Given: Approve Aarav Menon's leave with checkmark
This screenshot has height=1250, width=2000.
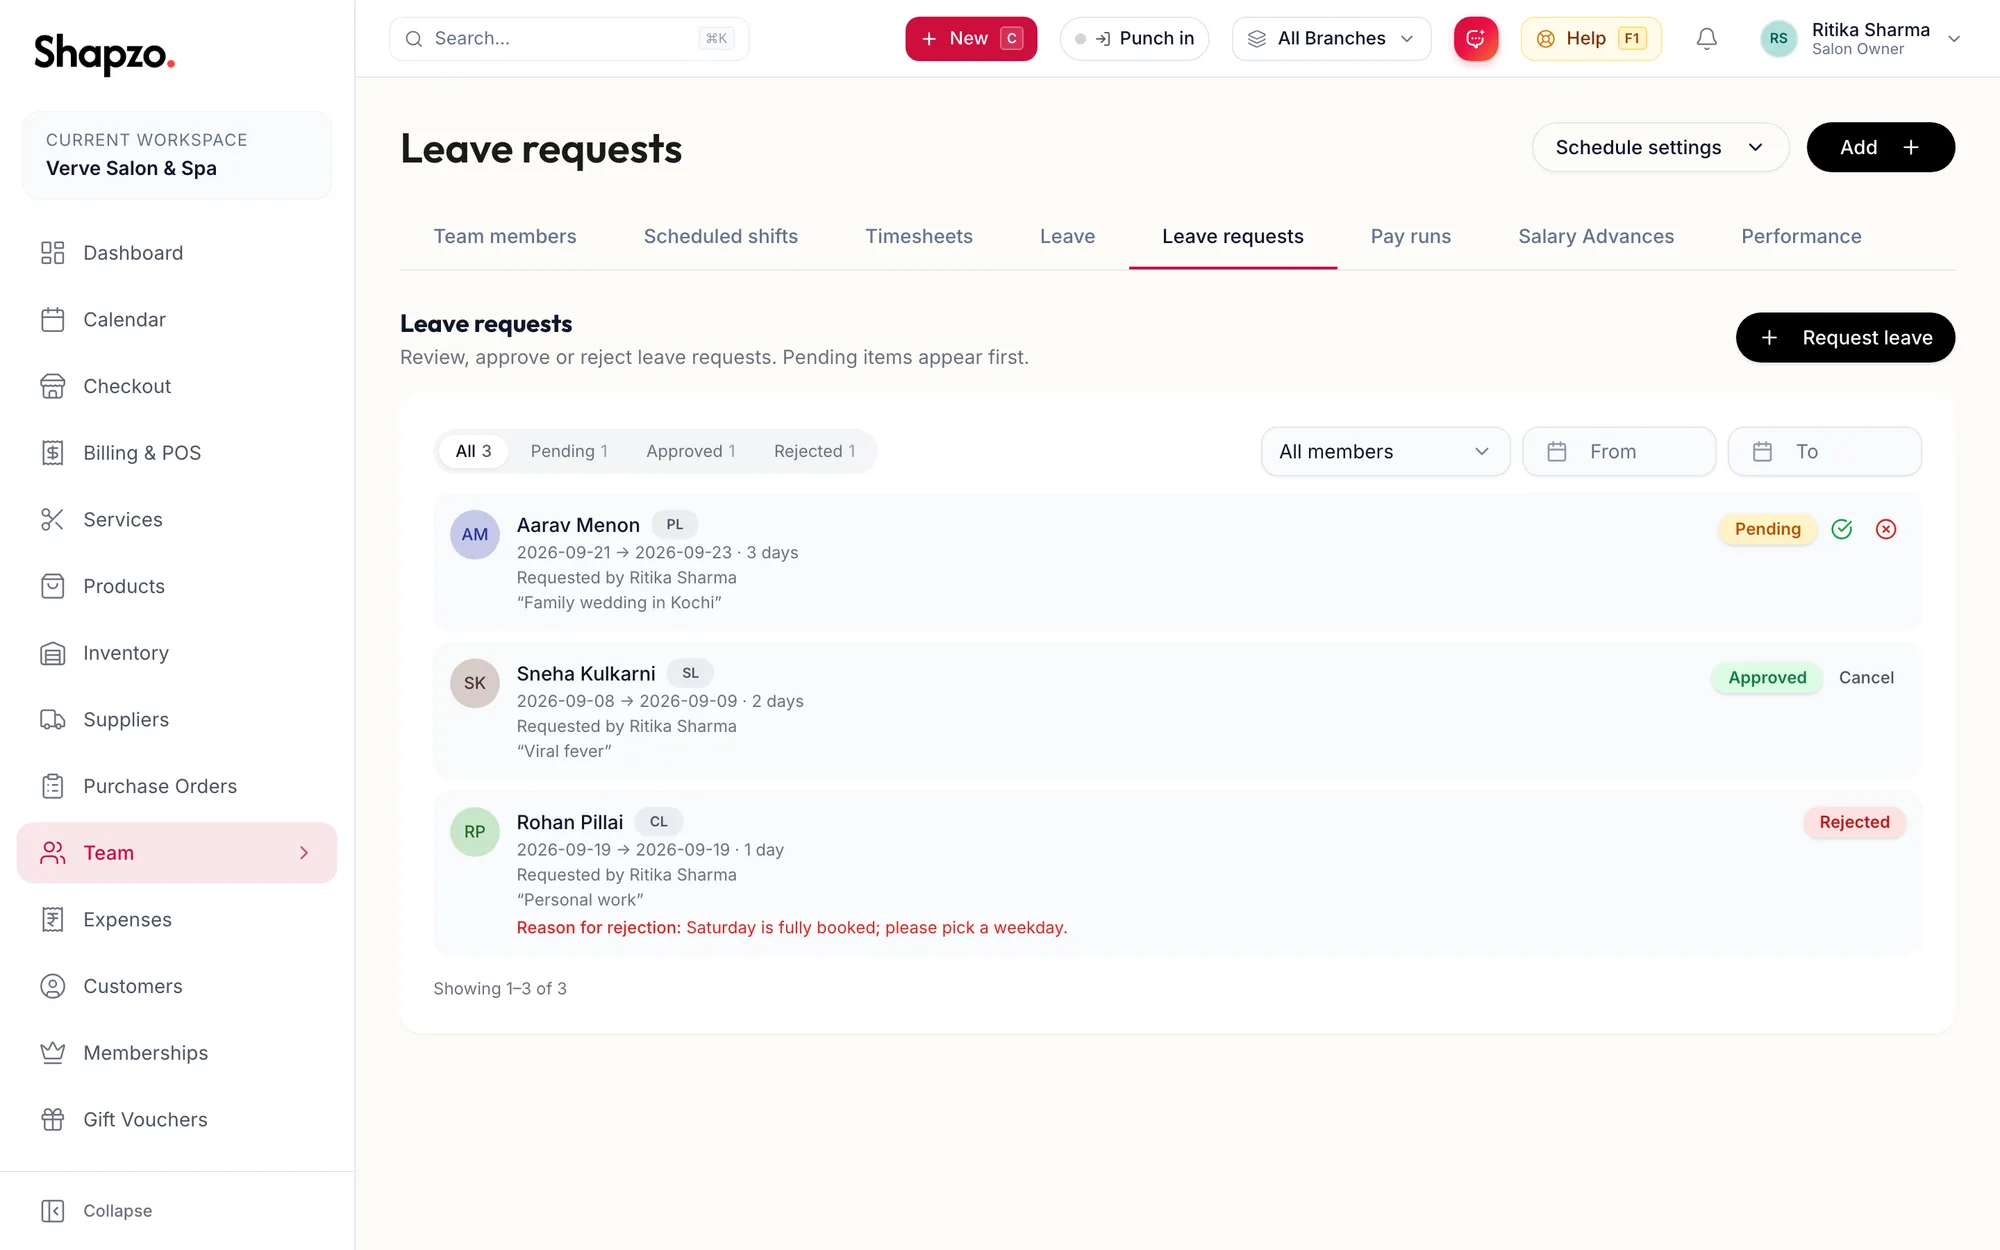Looking at the screenshot, I should 1842,529.
